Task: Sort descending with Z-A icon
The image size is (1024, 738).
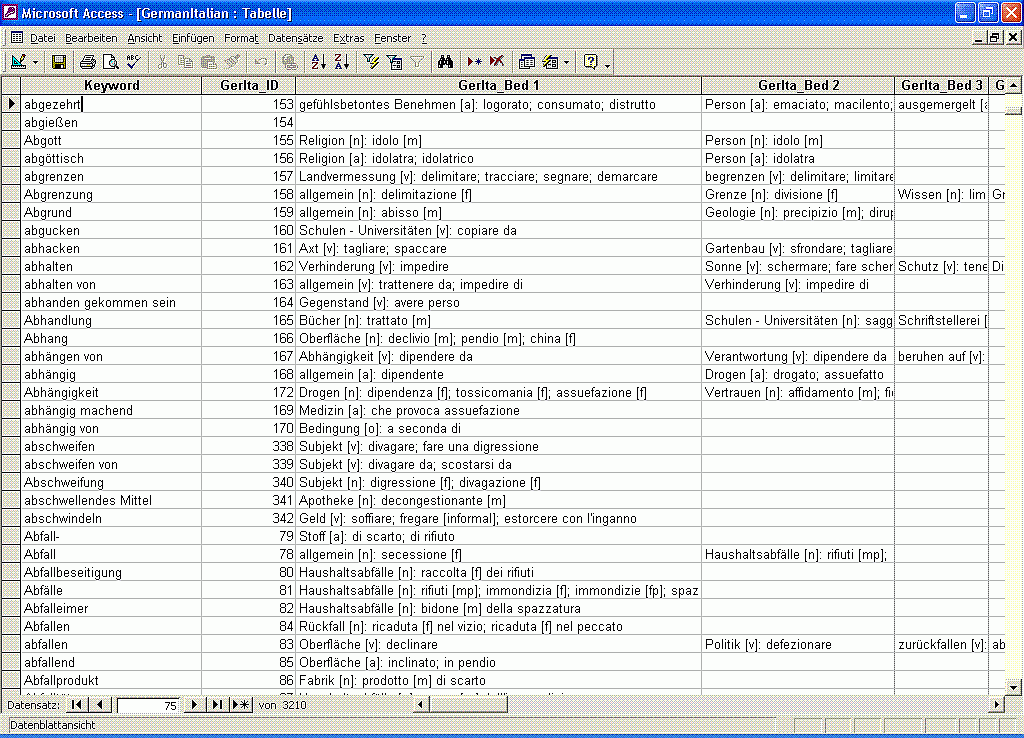Action: (x=341, y=62)
